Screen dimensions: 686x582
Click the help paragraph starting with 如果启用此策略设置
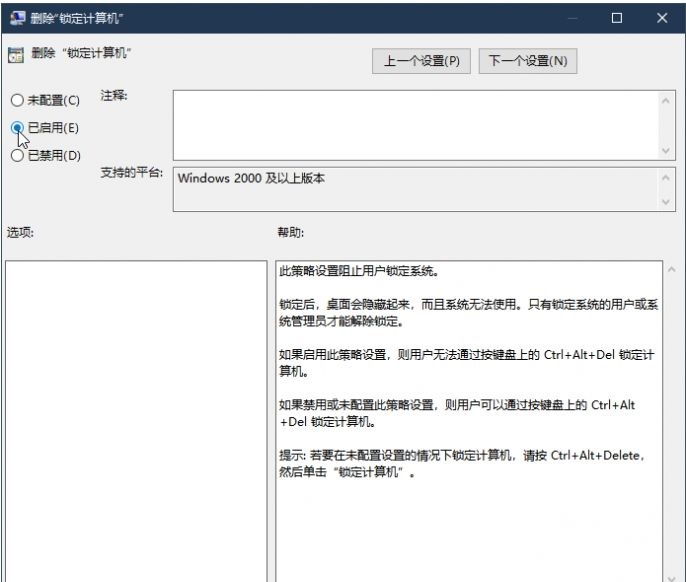467,363
